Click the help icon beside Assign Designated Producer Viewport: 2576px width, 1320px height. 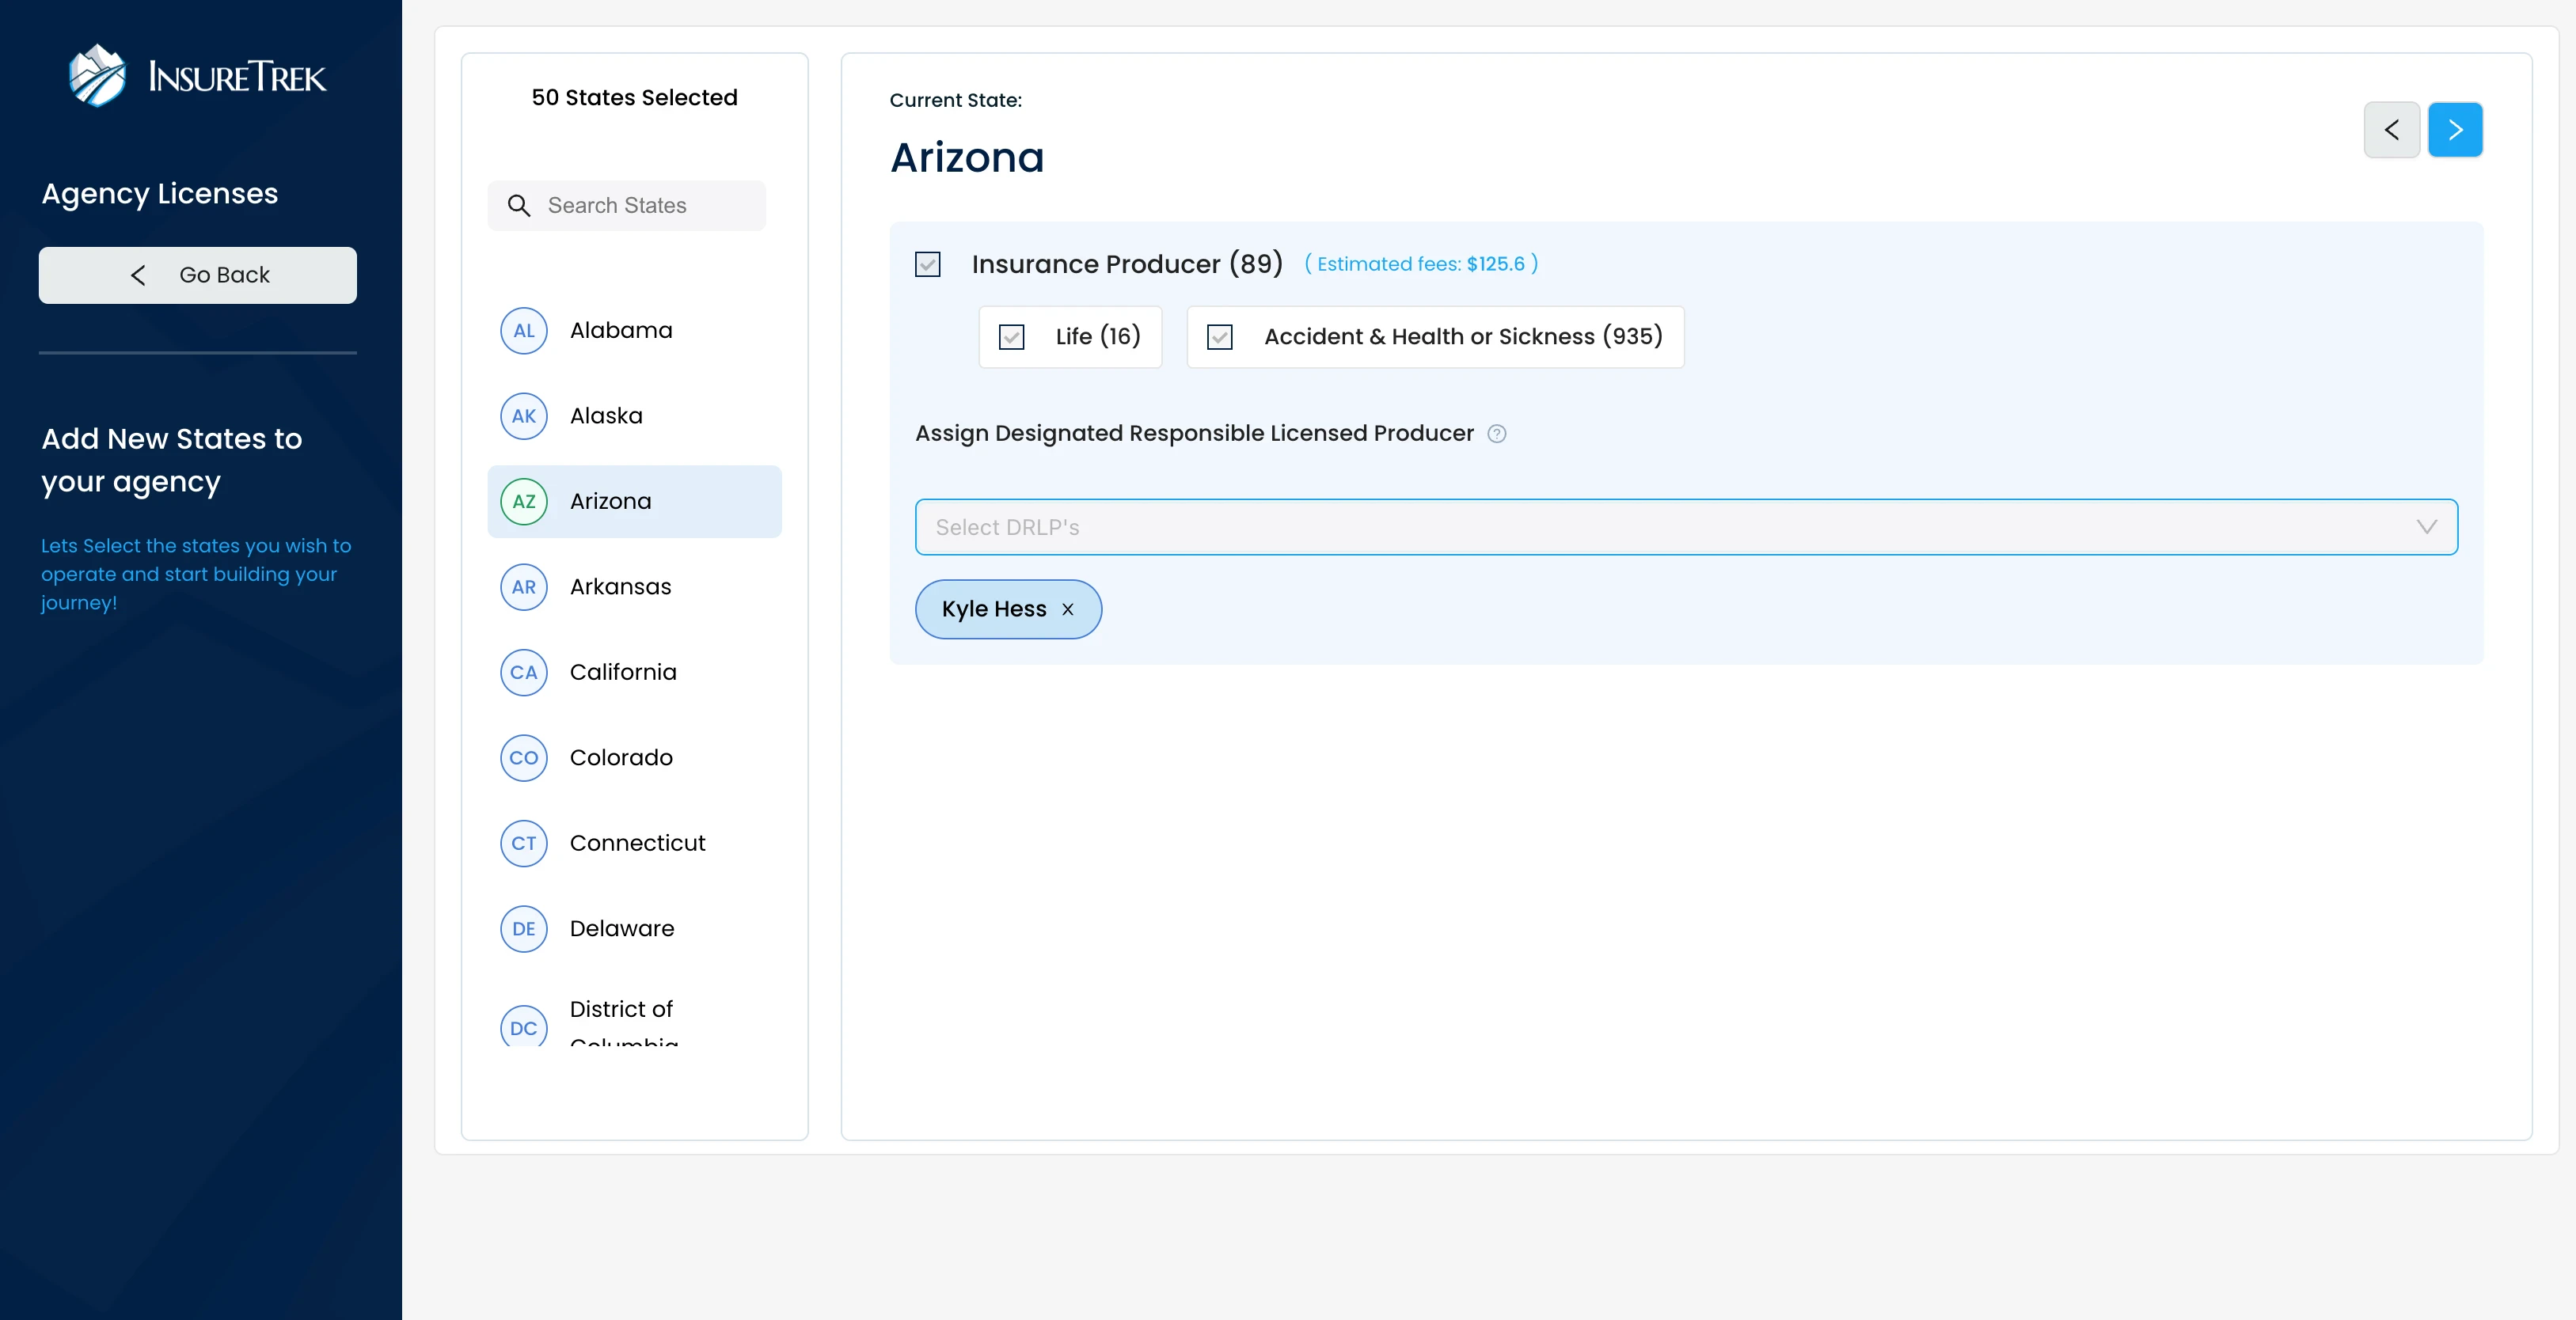tap(1496, 434)
